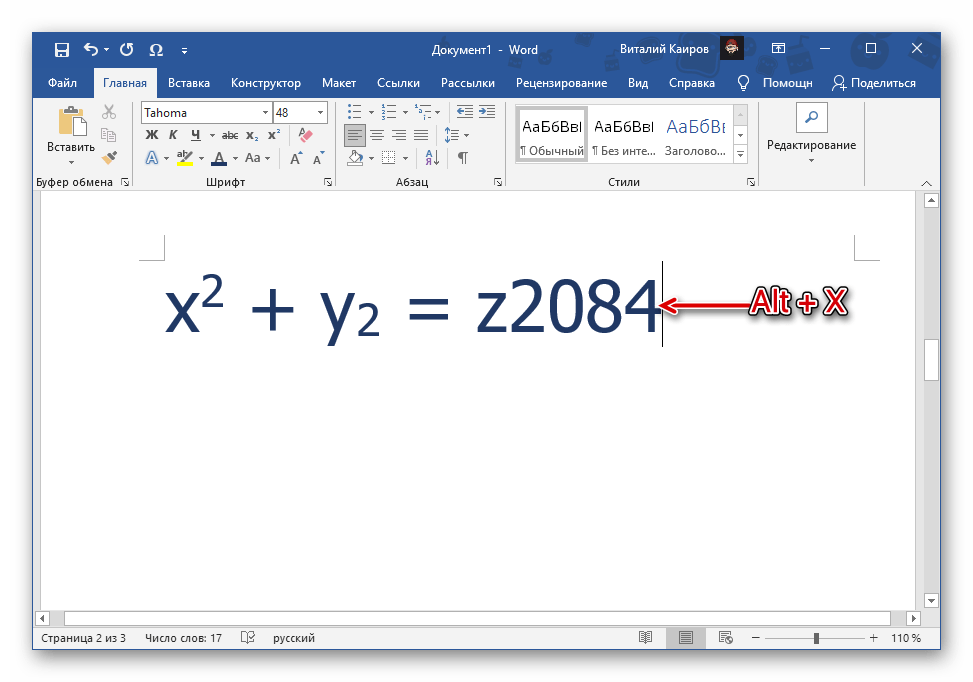973x682 pixels.
Task: Click the Increase Font Size icon
Action: point(296,158)
